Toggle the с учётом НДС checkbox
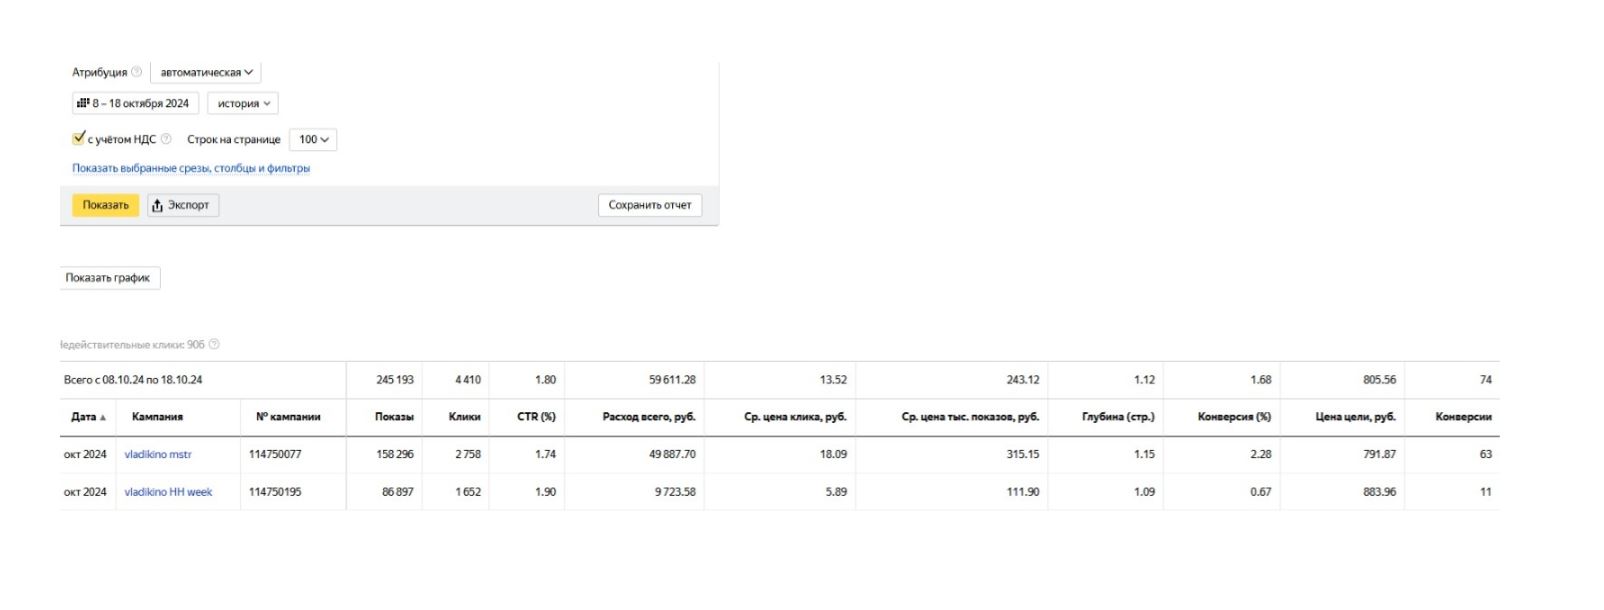 coord(79,138)
